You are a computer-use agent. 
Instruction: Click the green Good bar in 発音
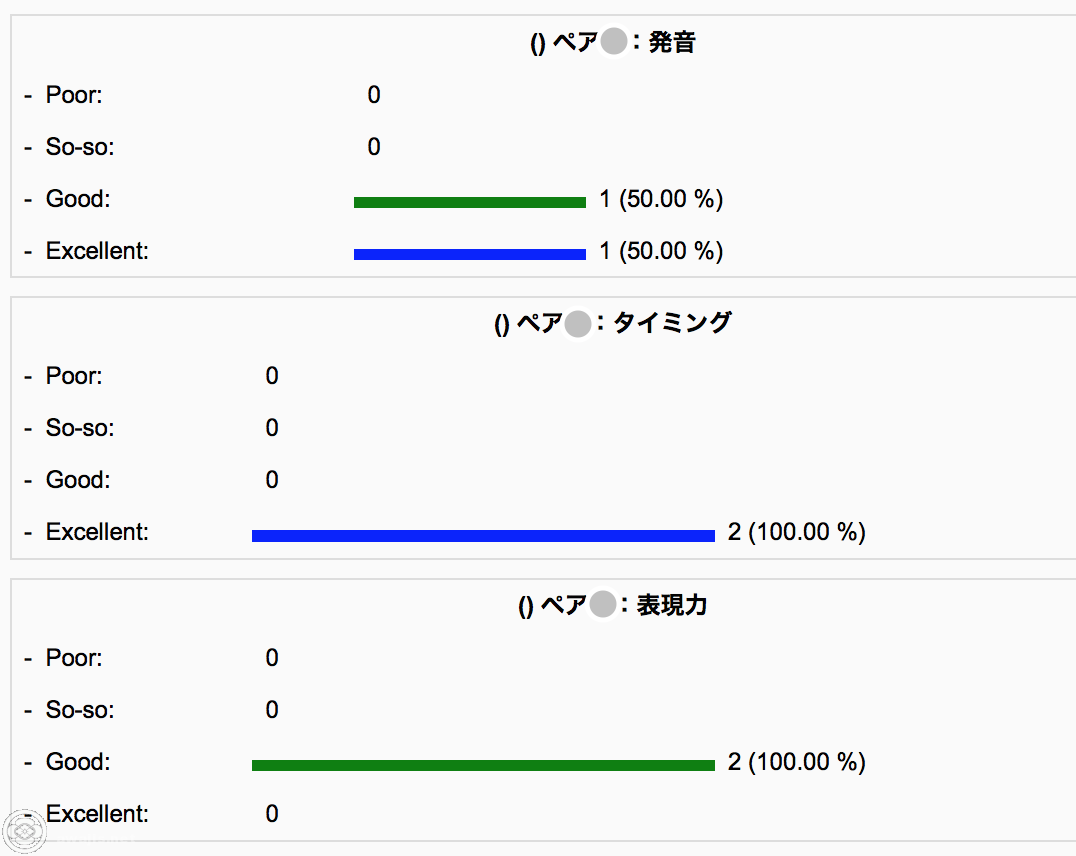pos(469,202)
